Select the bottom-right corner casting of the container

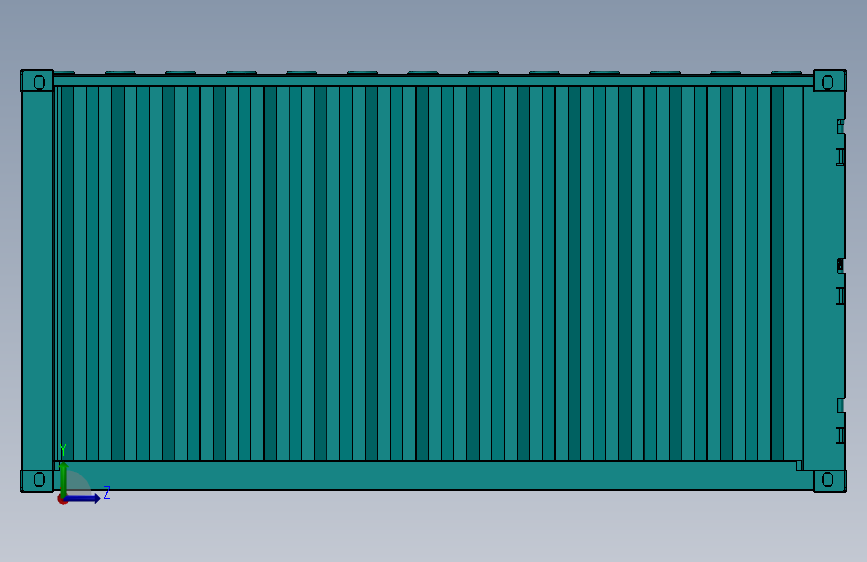[830, 481]
